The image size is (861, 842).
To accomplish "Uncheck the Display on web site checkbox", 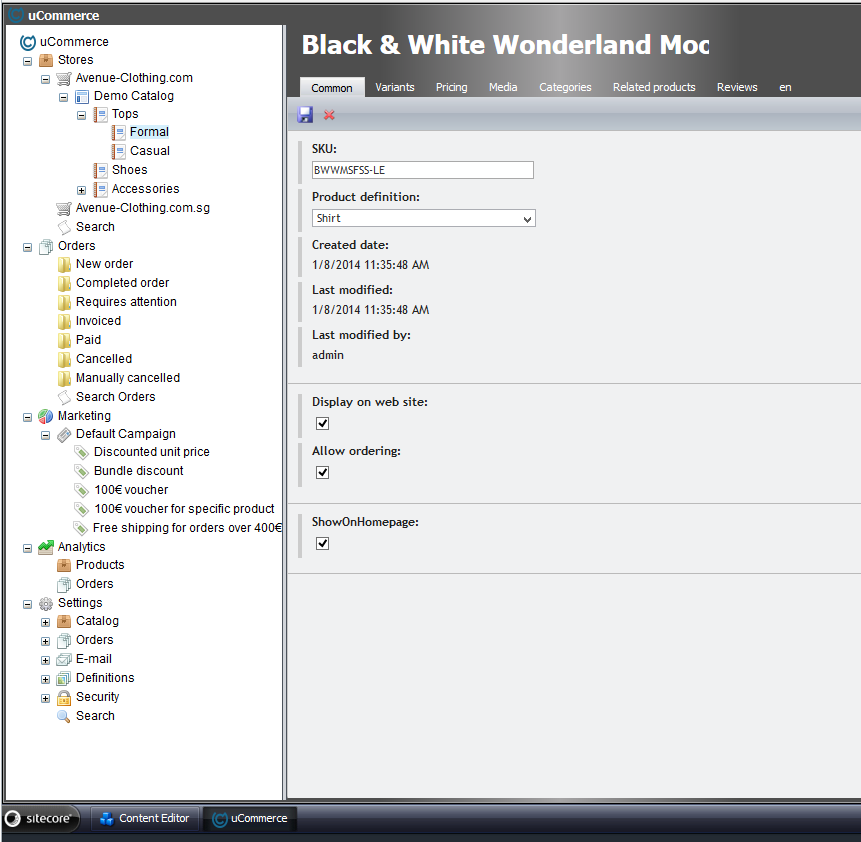I will coord(322,424).
